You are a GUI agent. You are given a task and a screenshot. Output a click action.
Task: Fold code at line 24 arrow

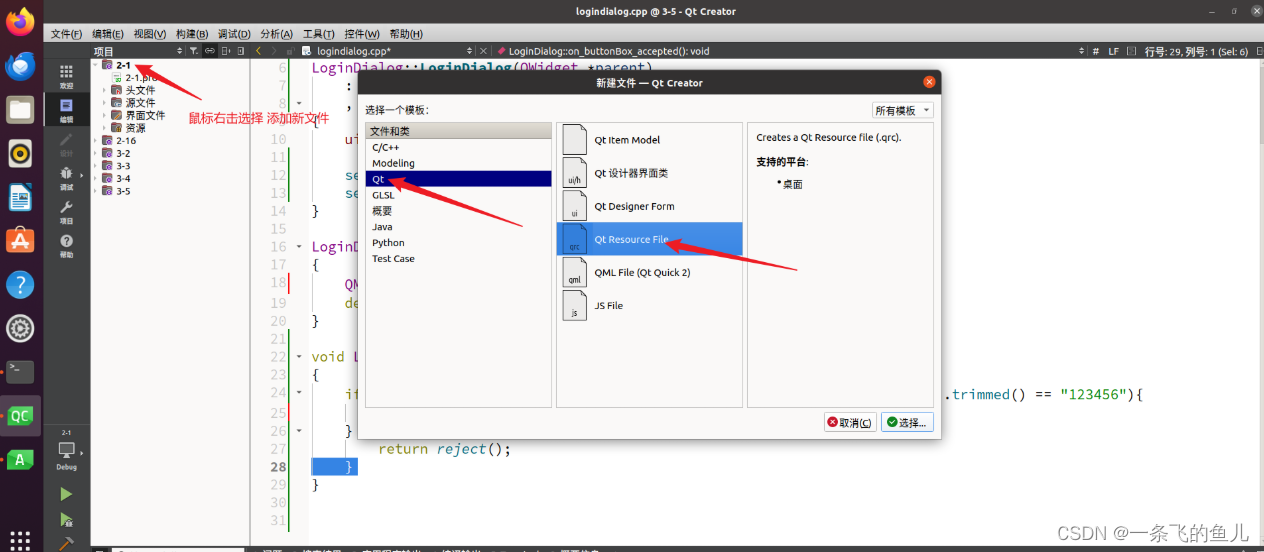[x=298, y=394]
